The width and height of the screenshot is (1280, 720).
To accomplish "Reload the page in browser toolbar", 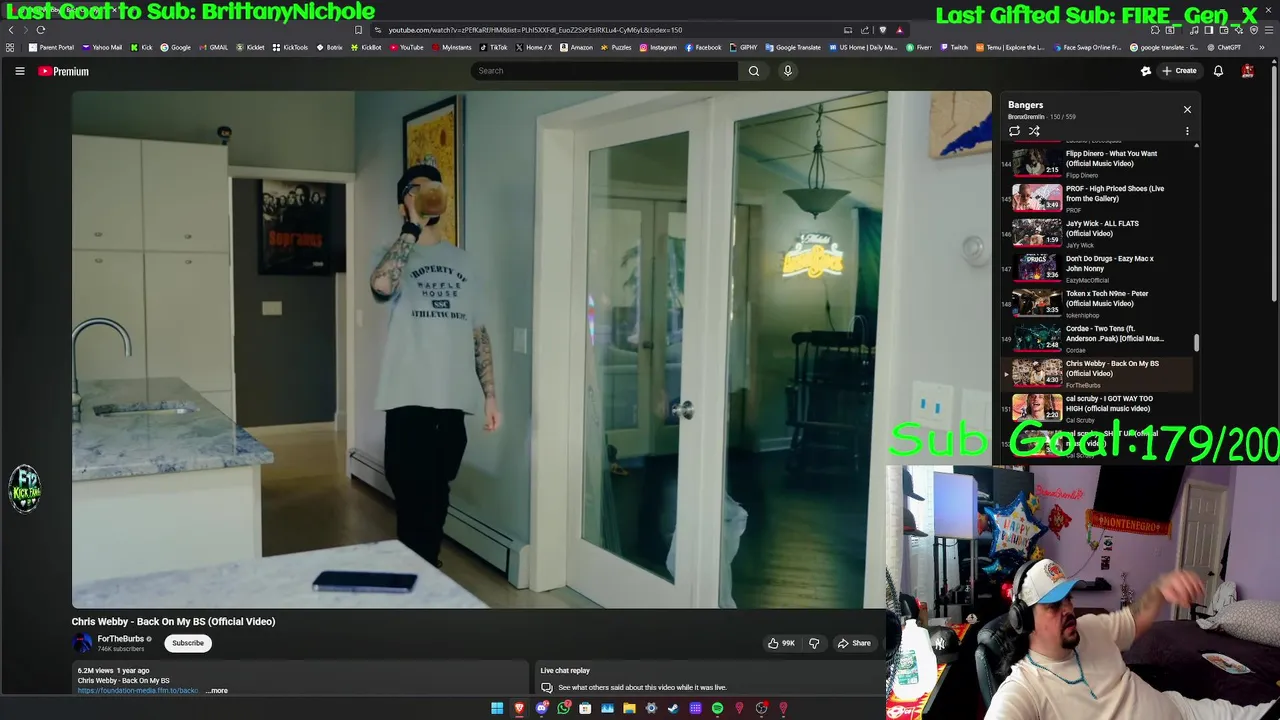I will (x=41, y=30).
